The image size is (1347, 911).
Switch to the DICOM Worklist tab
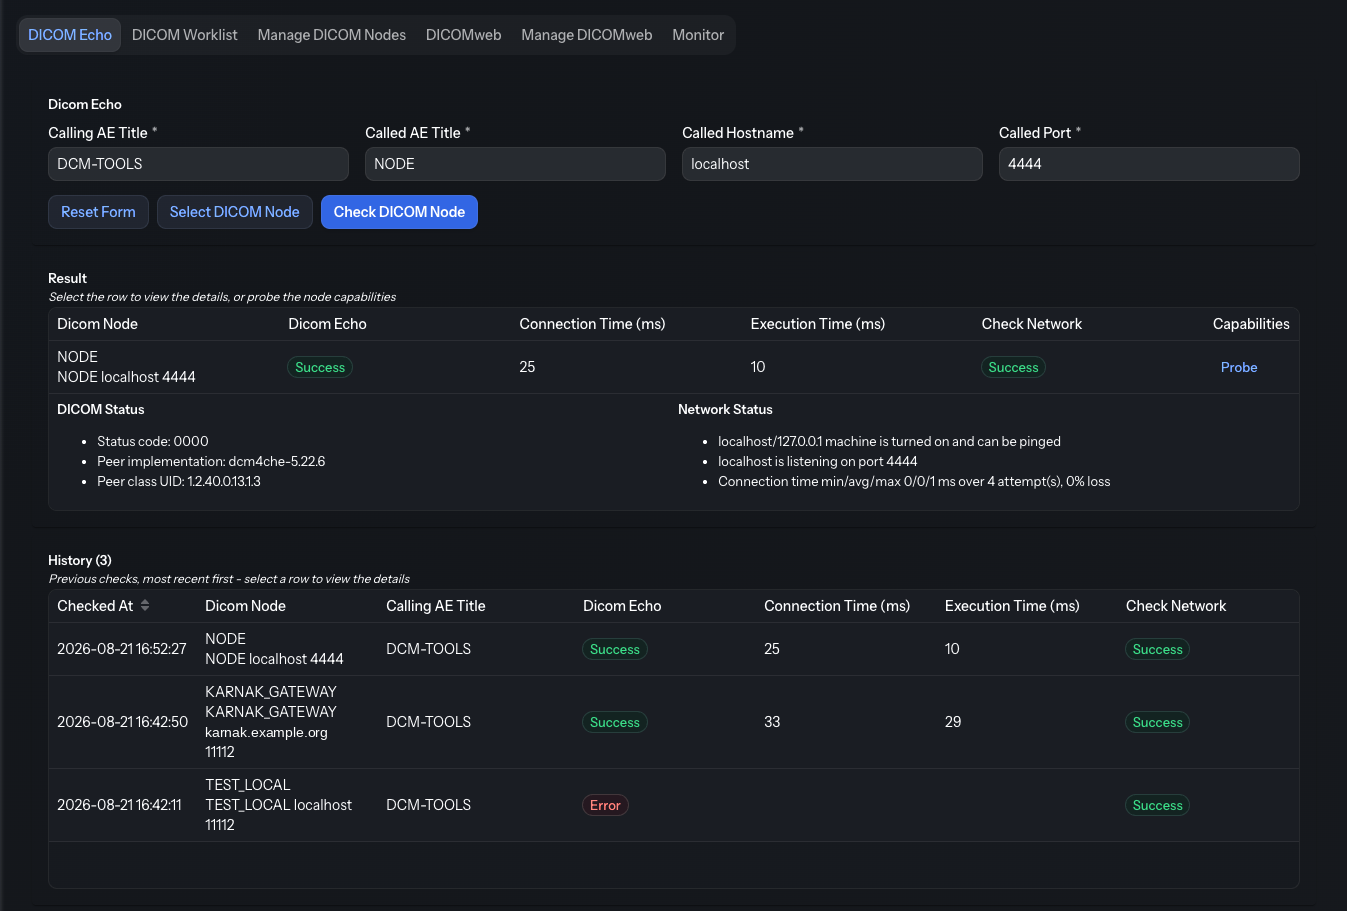point(185,35)
